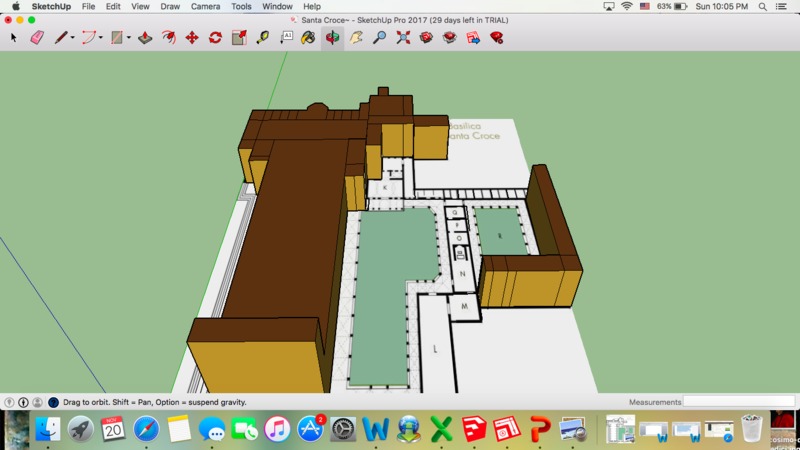Click the Measurements input box
Image resolution: width=800 pixels, height=450 pixels.
tap(739, 402)
